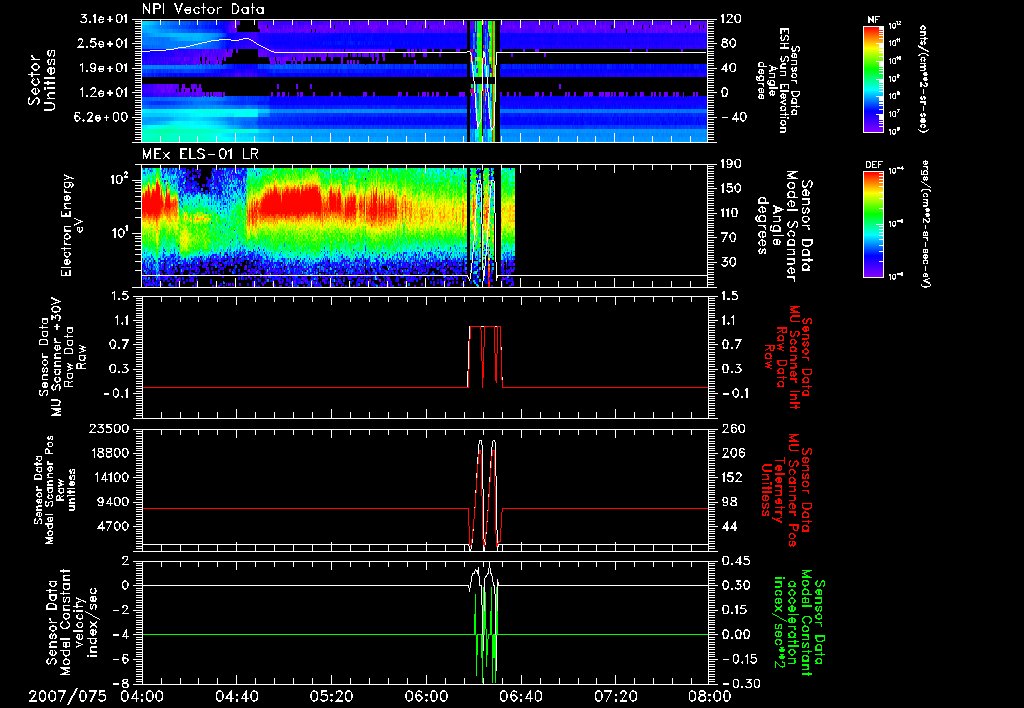Click the "05:20" time axis label

pos(331,696)
